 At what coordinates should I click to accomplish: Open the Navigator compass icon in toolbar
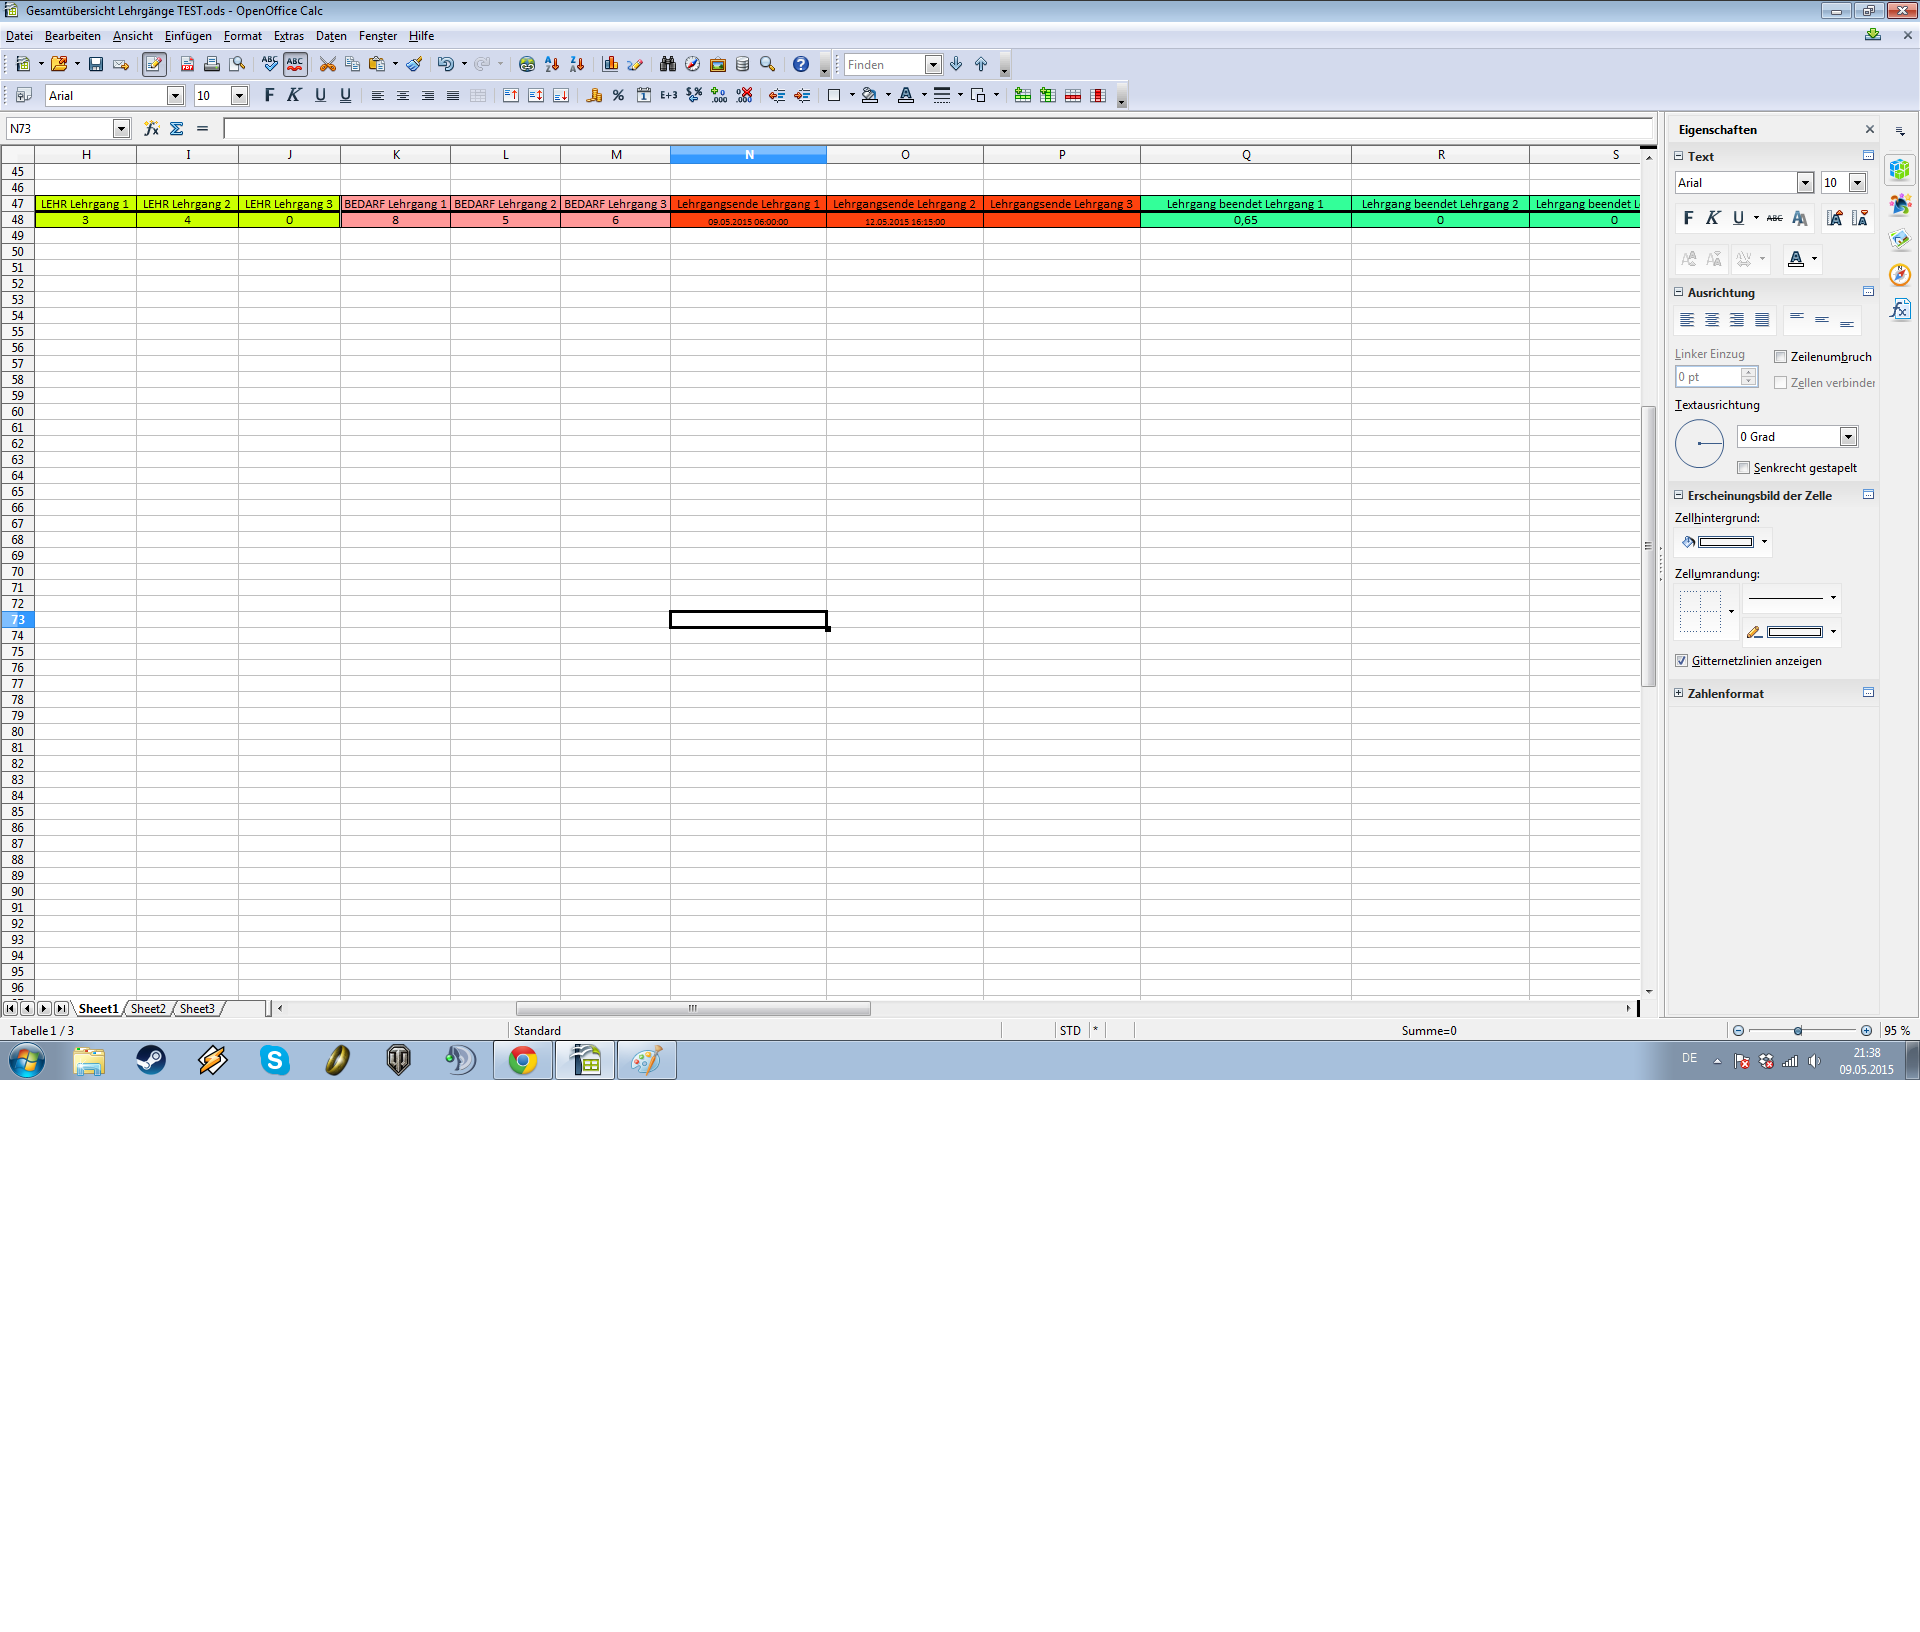click(692, 65)
